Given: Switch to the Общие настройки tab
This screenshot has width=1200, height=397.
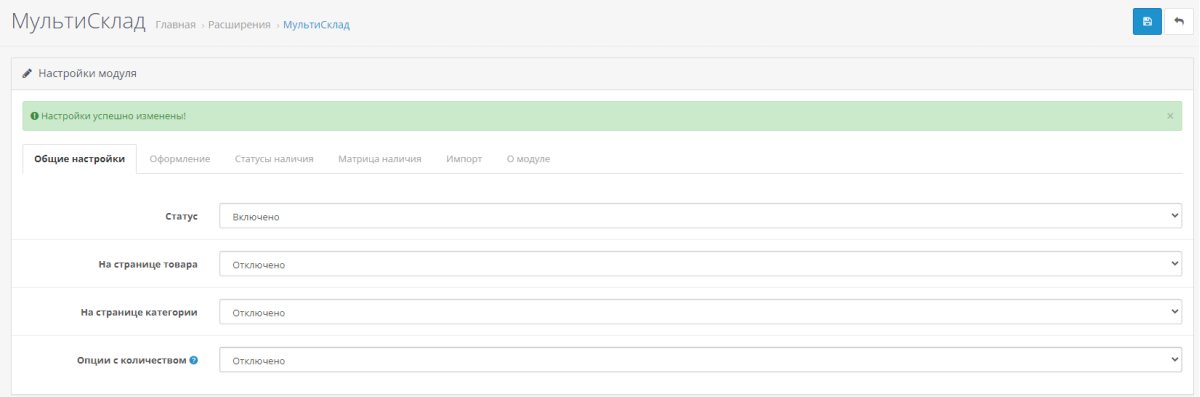Looking at the screenshot, I should click(x=80, y=159).
